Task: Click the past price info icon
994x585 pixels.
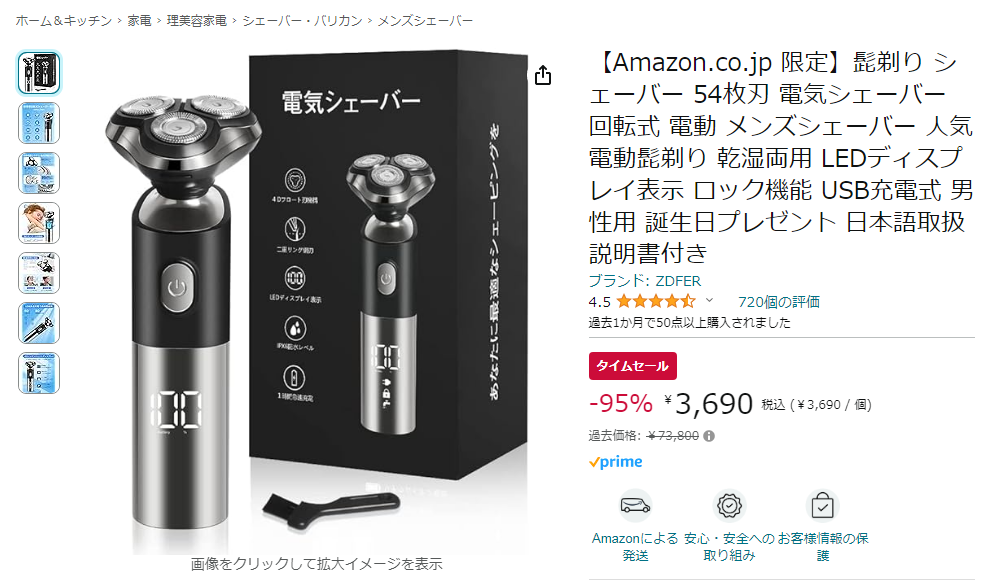Action: tap(709, 436)
